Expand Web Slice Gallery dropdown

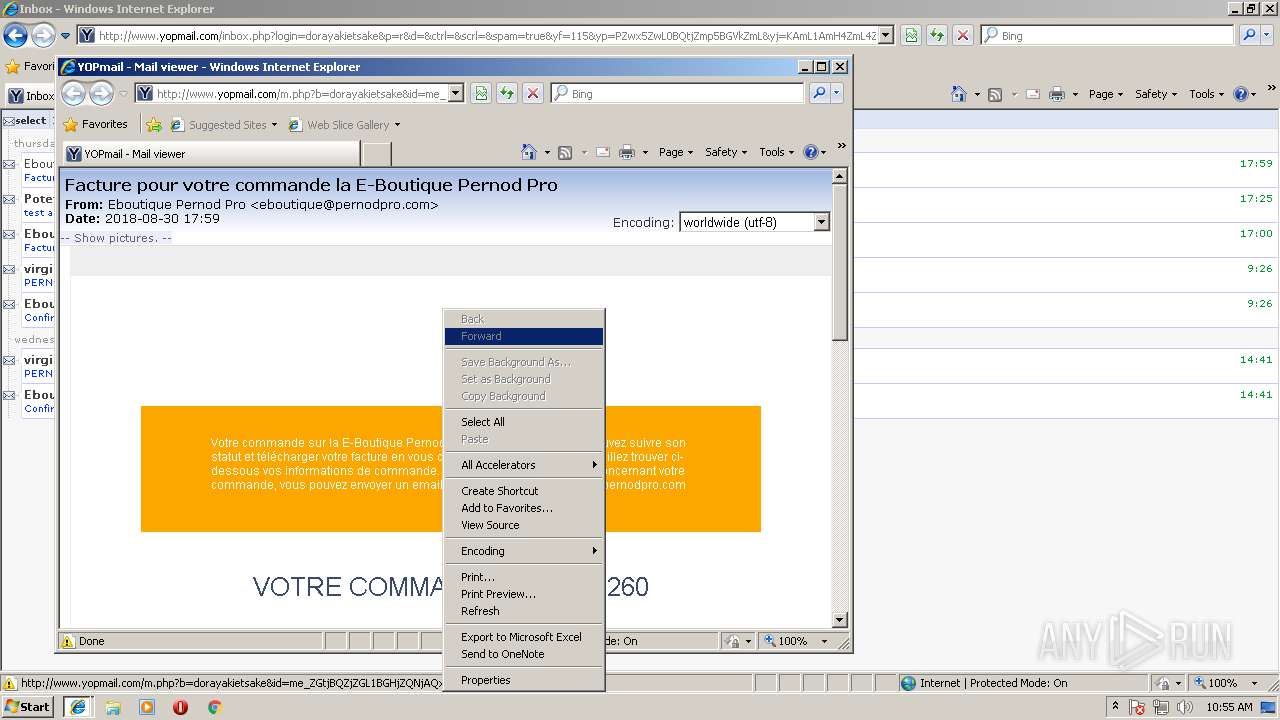[397, 125]
